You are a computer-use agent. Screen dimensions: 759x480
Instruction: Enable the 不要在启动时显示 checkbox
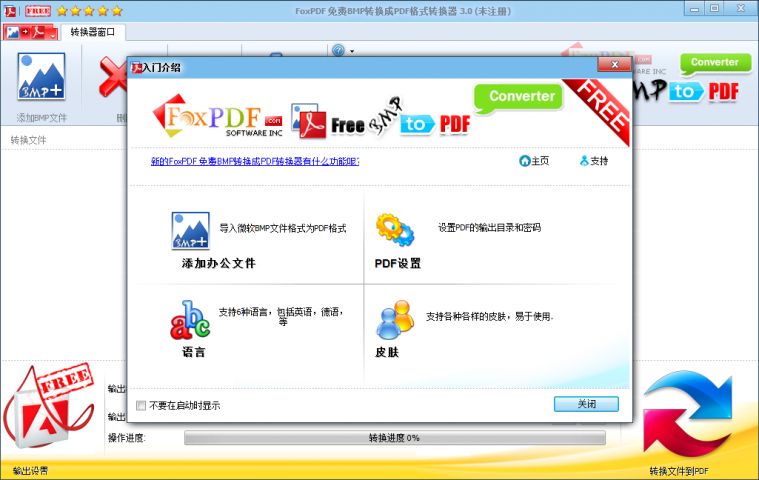point(141,405)
